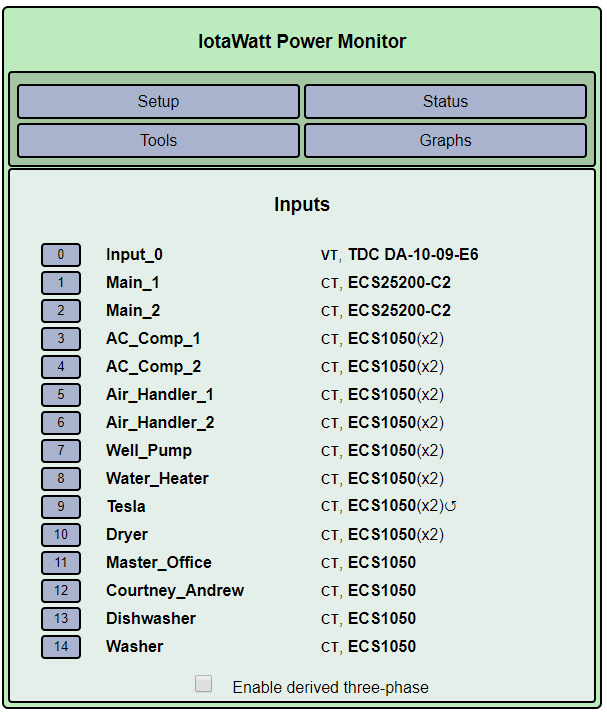The image size is (607, 715).
Task: Select the Dishwasher name text
Action: (x=150, y=619)
